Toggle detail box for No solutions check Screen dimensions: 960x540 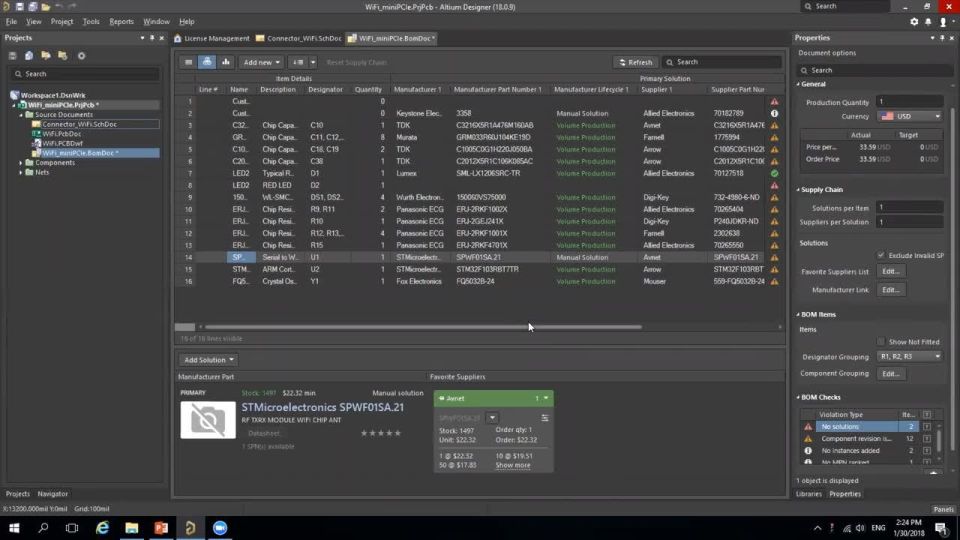coord(927,427)
